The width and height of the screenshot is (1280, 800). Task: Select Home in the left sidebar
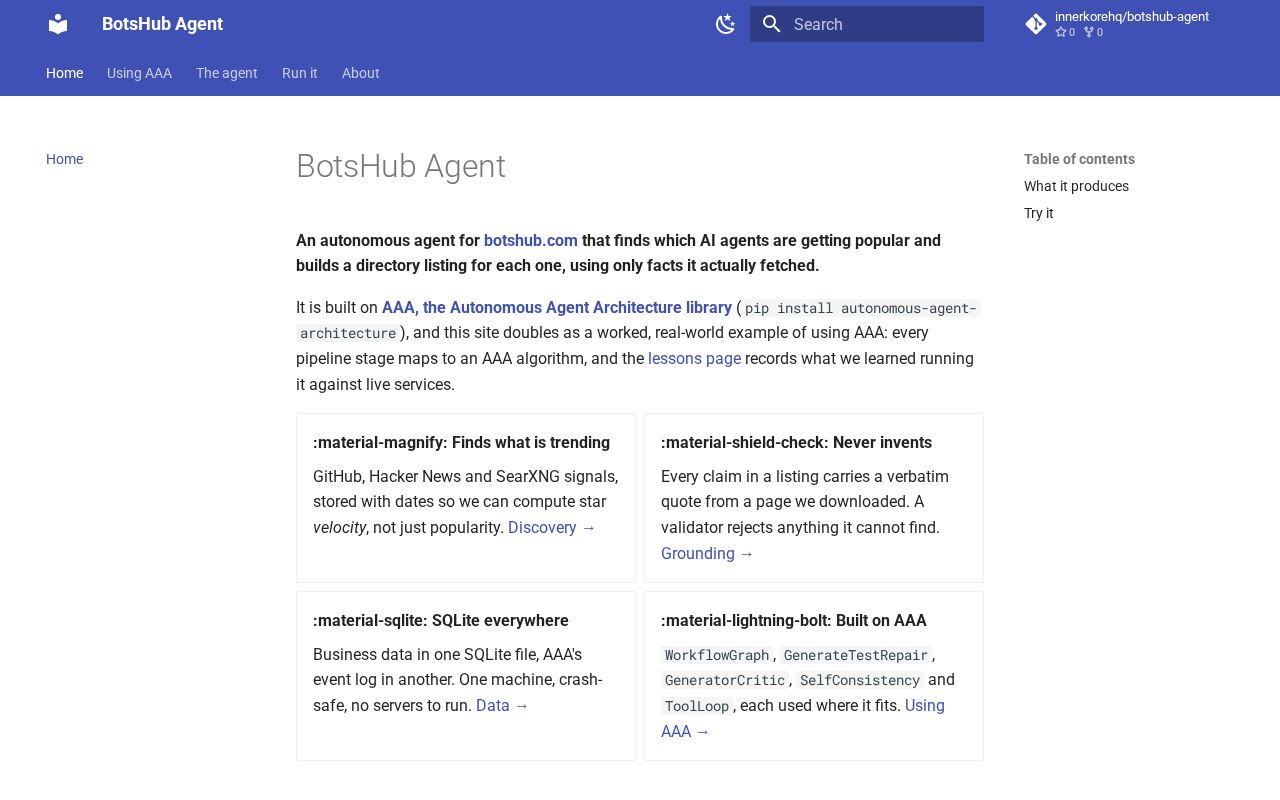click(x=65, y=159)
